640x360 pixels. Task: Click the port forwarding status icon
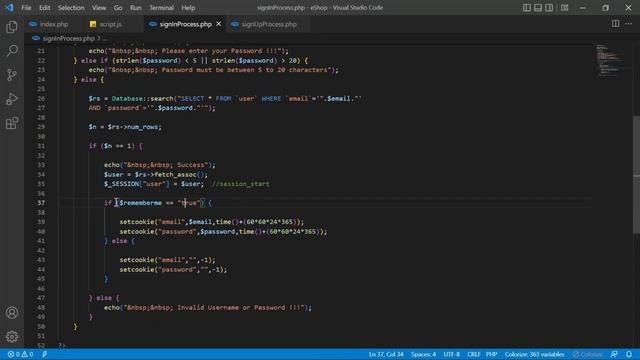click(x=44, y=354)
